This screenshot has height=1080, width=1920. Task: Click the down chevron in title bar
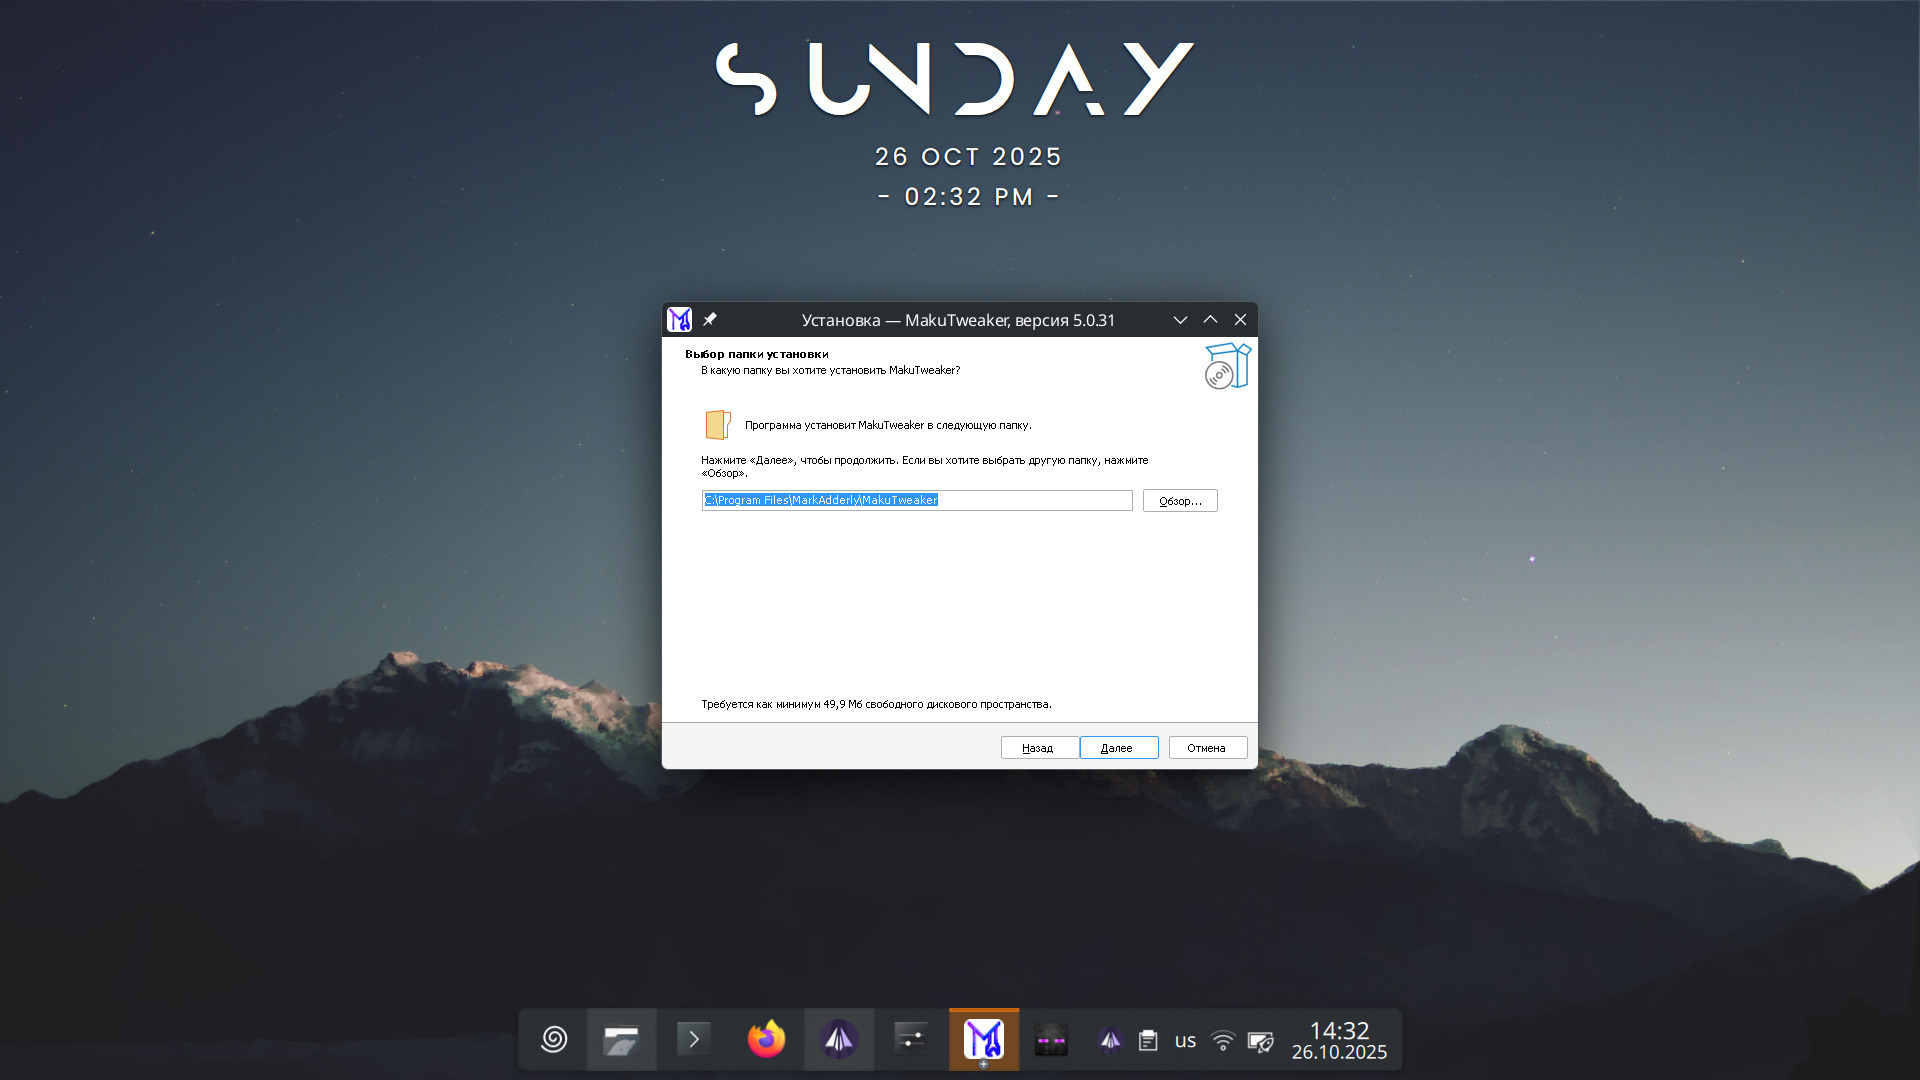click(x=1180, y=320)
